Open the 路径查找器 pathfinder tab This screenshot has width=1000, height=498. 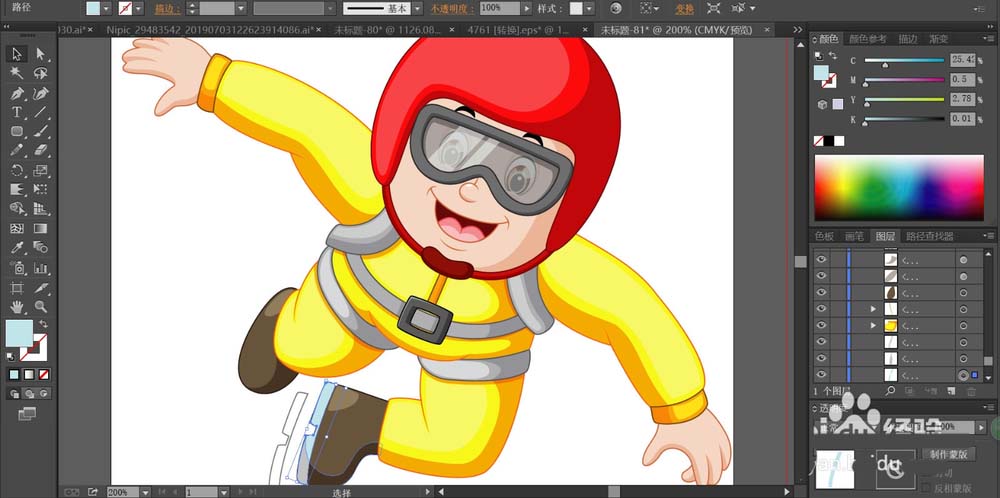tap(930, 236)
